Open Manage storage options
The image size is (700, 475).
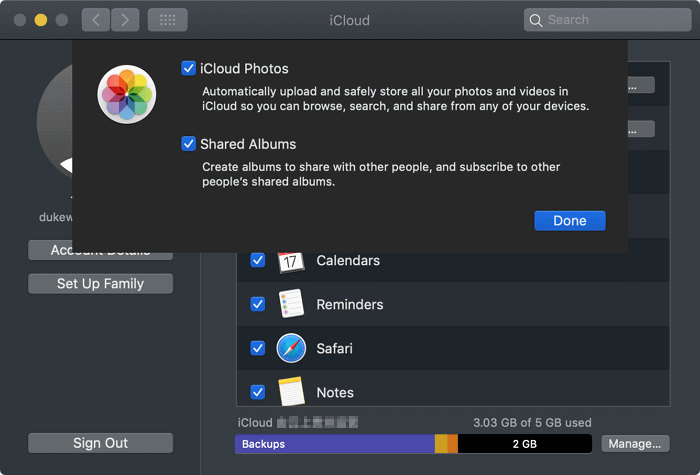point(635,443)
